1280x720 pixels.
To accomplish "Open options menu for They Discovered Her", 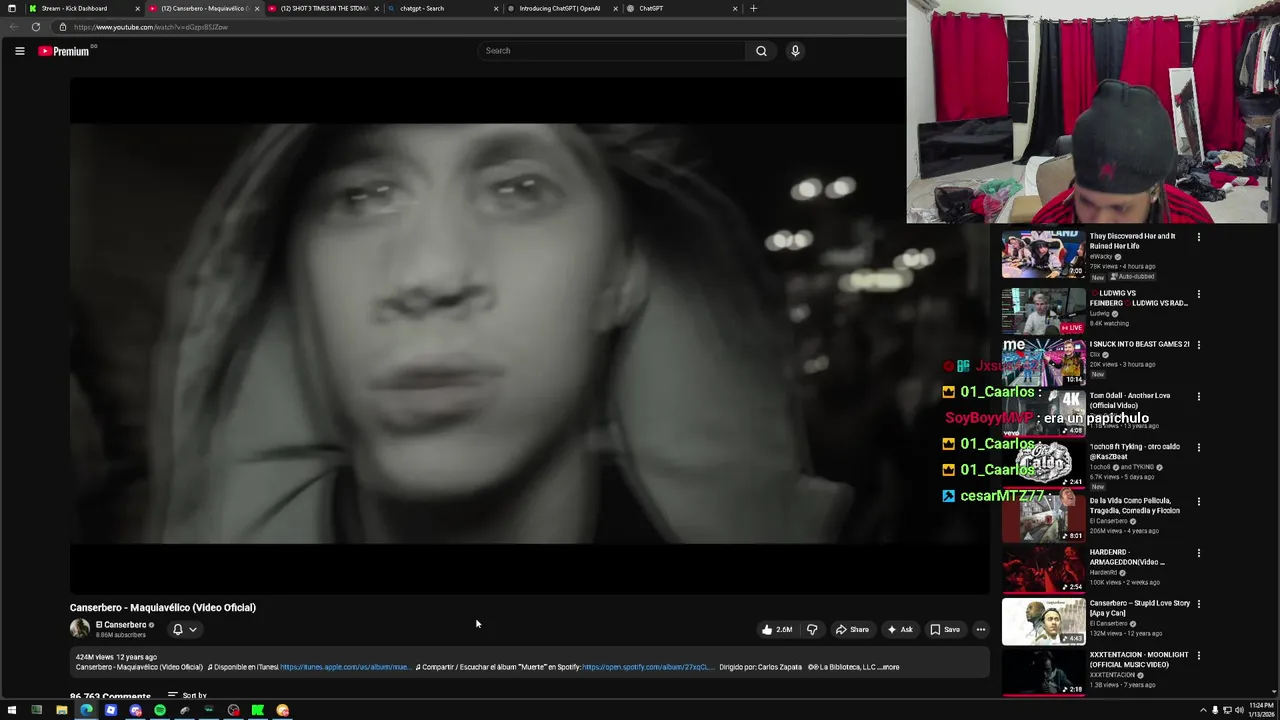I will point(1199,237).
